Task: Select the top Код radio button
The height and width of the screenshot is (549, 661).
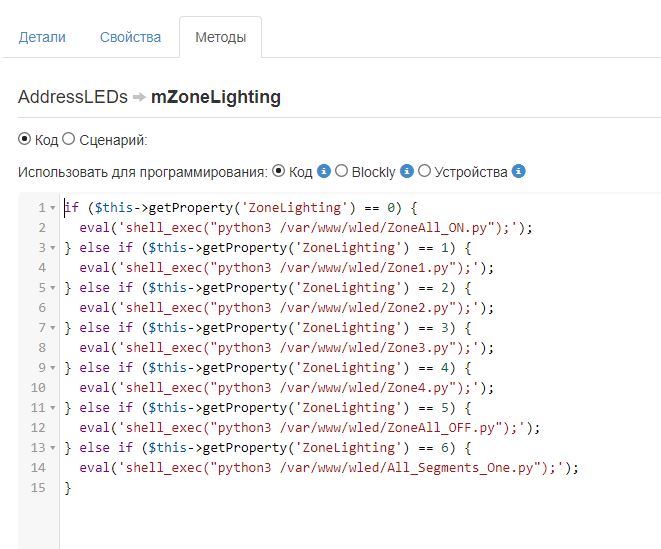Action: [x=25, y=139]
